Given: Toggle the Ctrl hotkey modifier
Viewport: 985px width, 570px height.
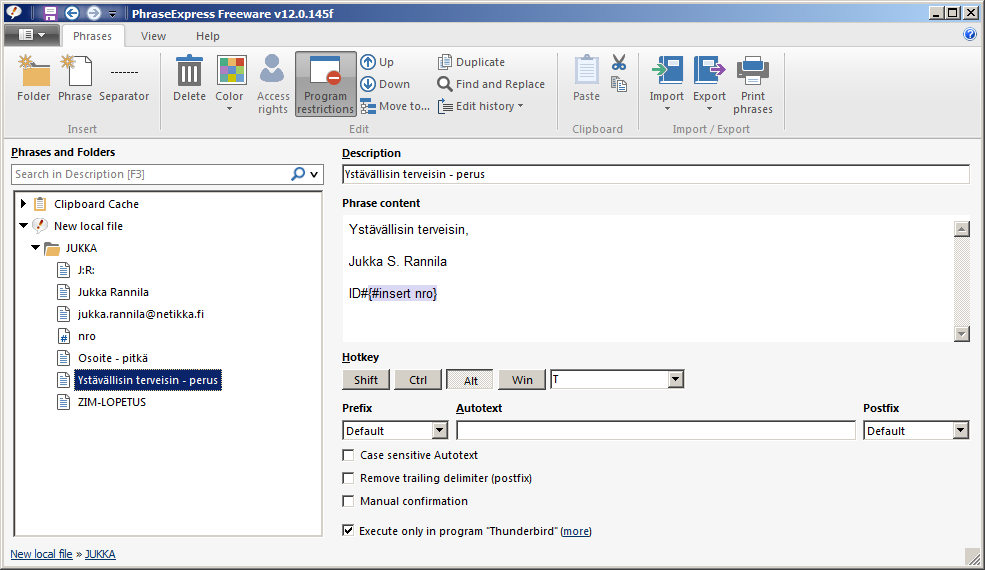Looking at the screenshot, I should 418,380.
